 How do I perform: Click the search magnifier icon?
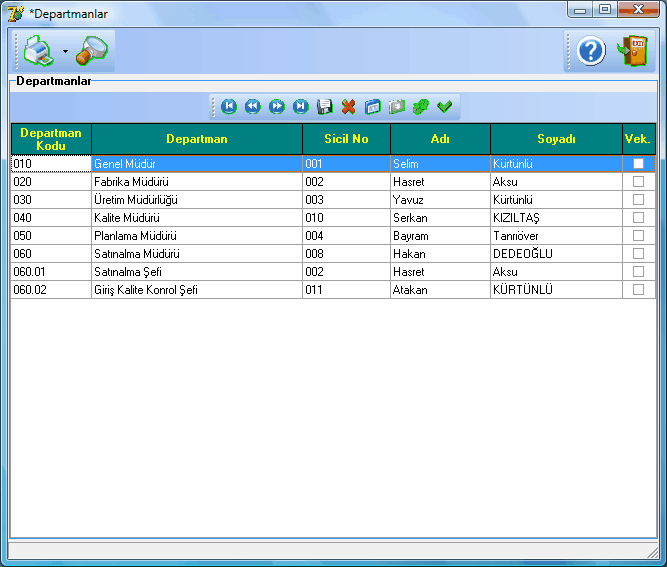[93, 50]
